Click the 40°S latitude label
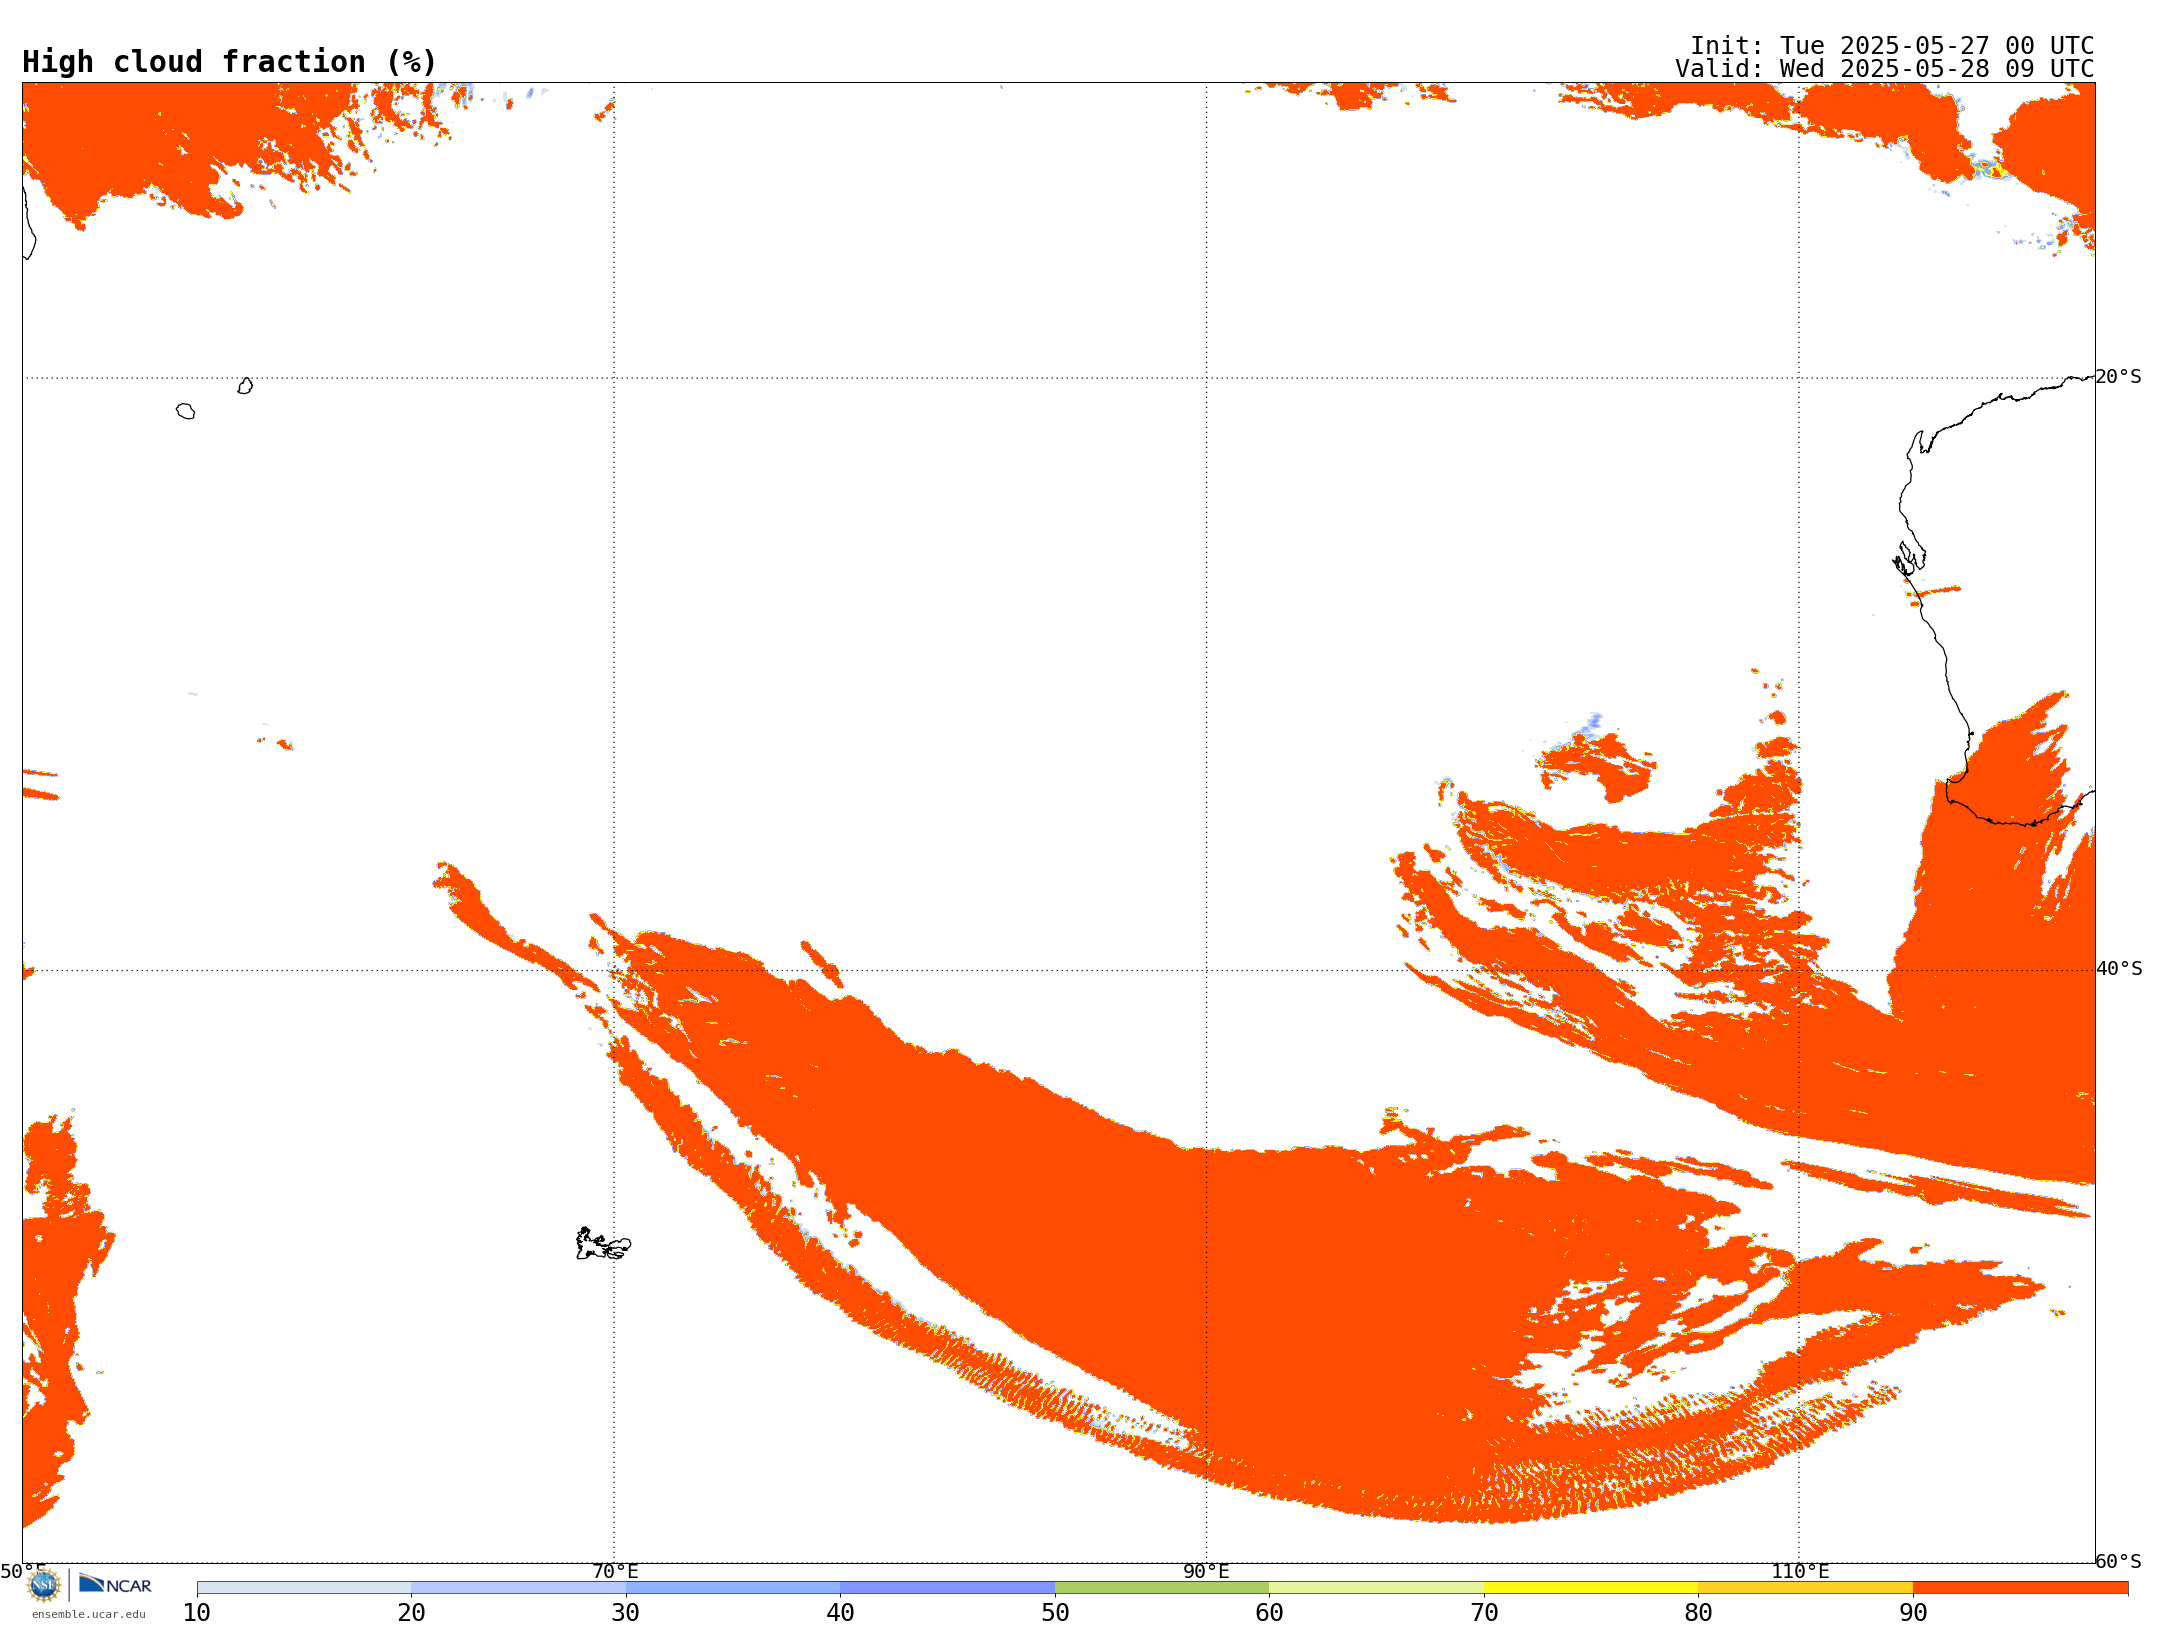The width and height of the screenshot is (2160, 1626). point(2119,969)
